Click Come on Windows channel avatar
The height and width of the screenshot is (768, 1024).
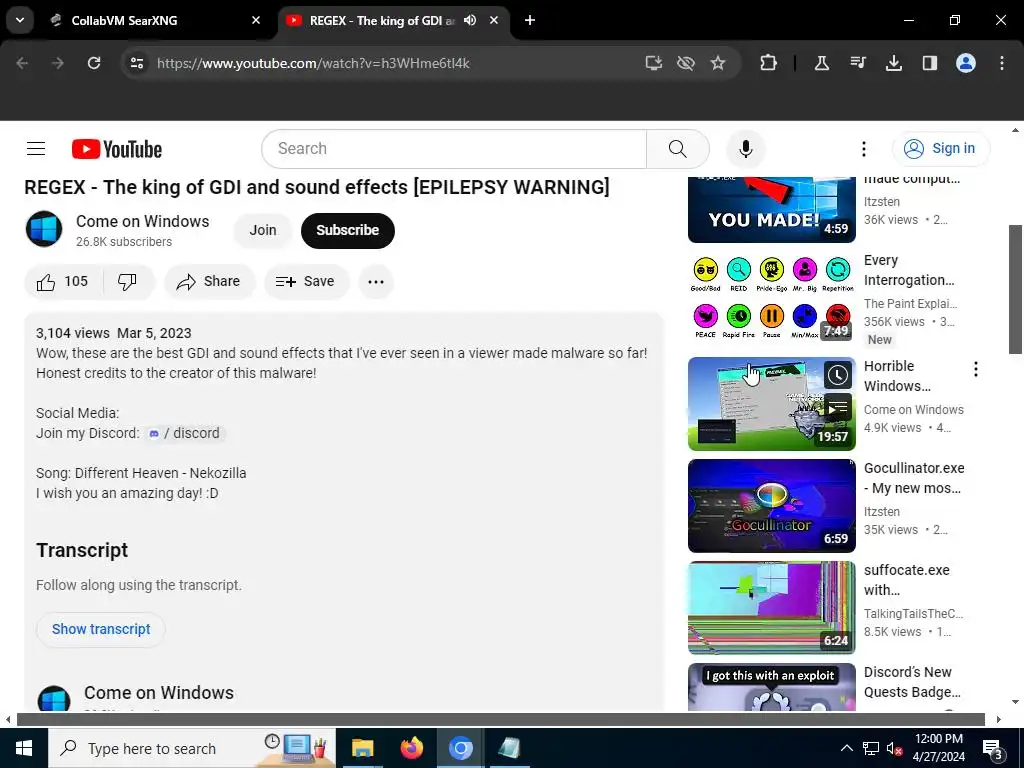coord(44,230)
